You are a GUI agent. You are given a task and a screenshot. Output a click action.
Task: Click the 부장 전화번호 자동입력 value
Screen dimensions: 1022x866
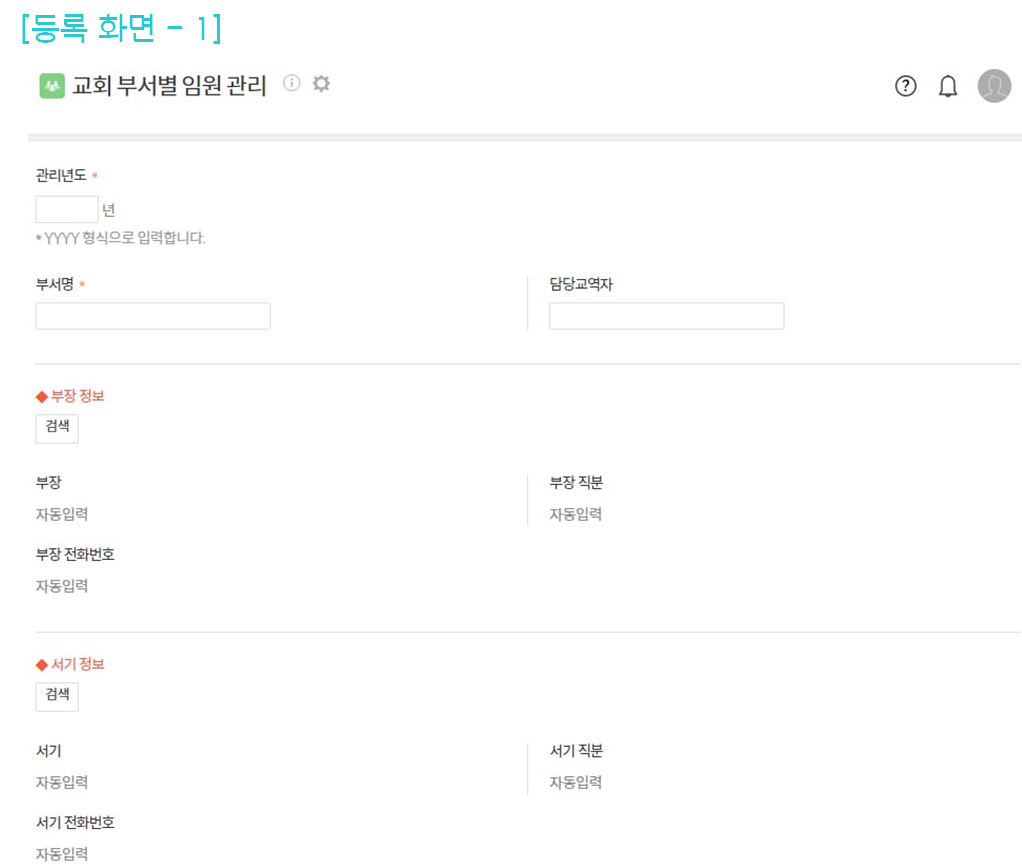click(x=62, y=586)
